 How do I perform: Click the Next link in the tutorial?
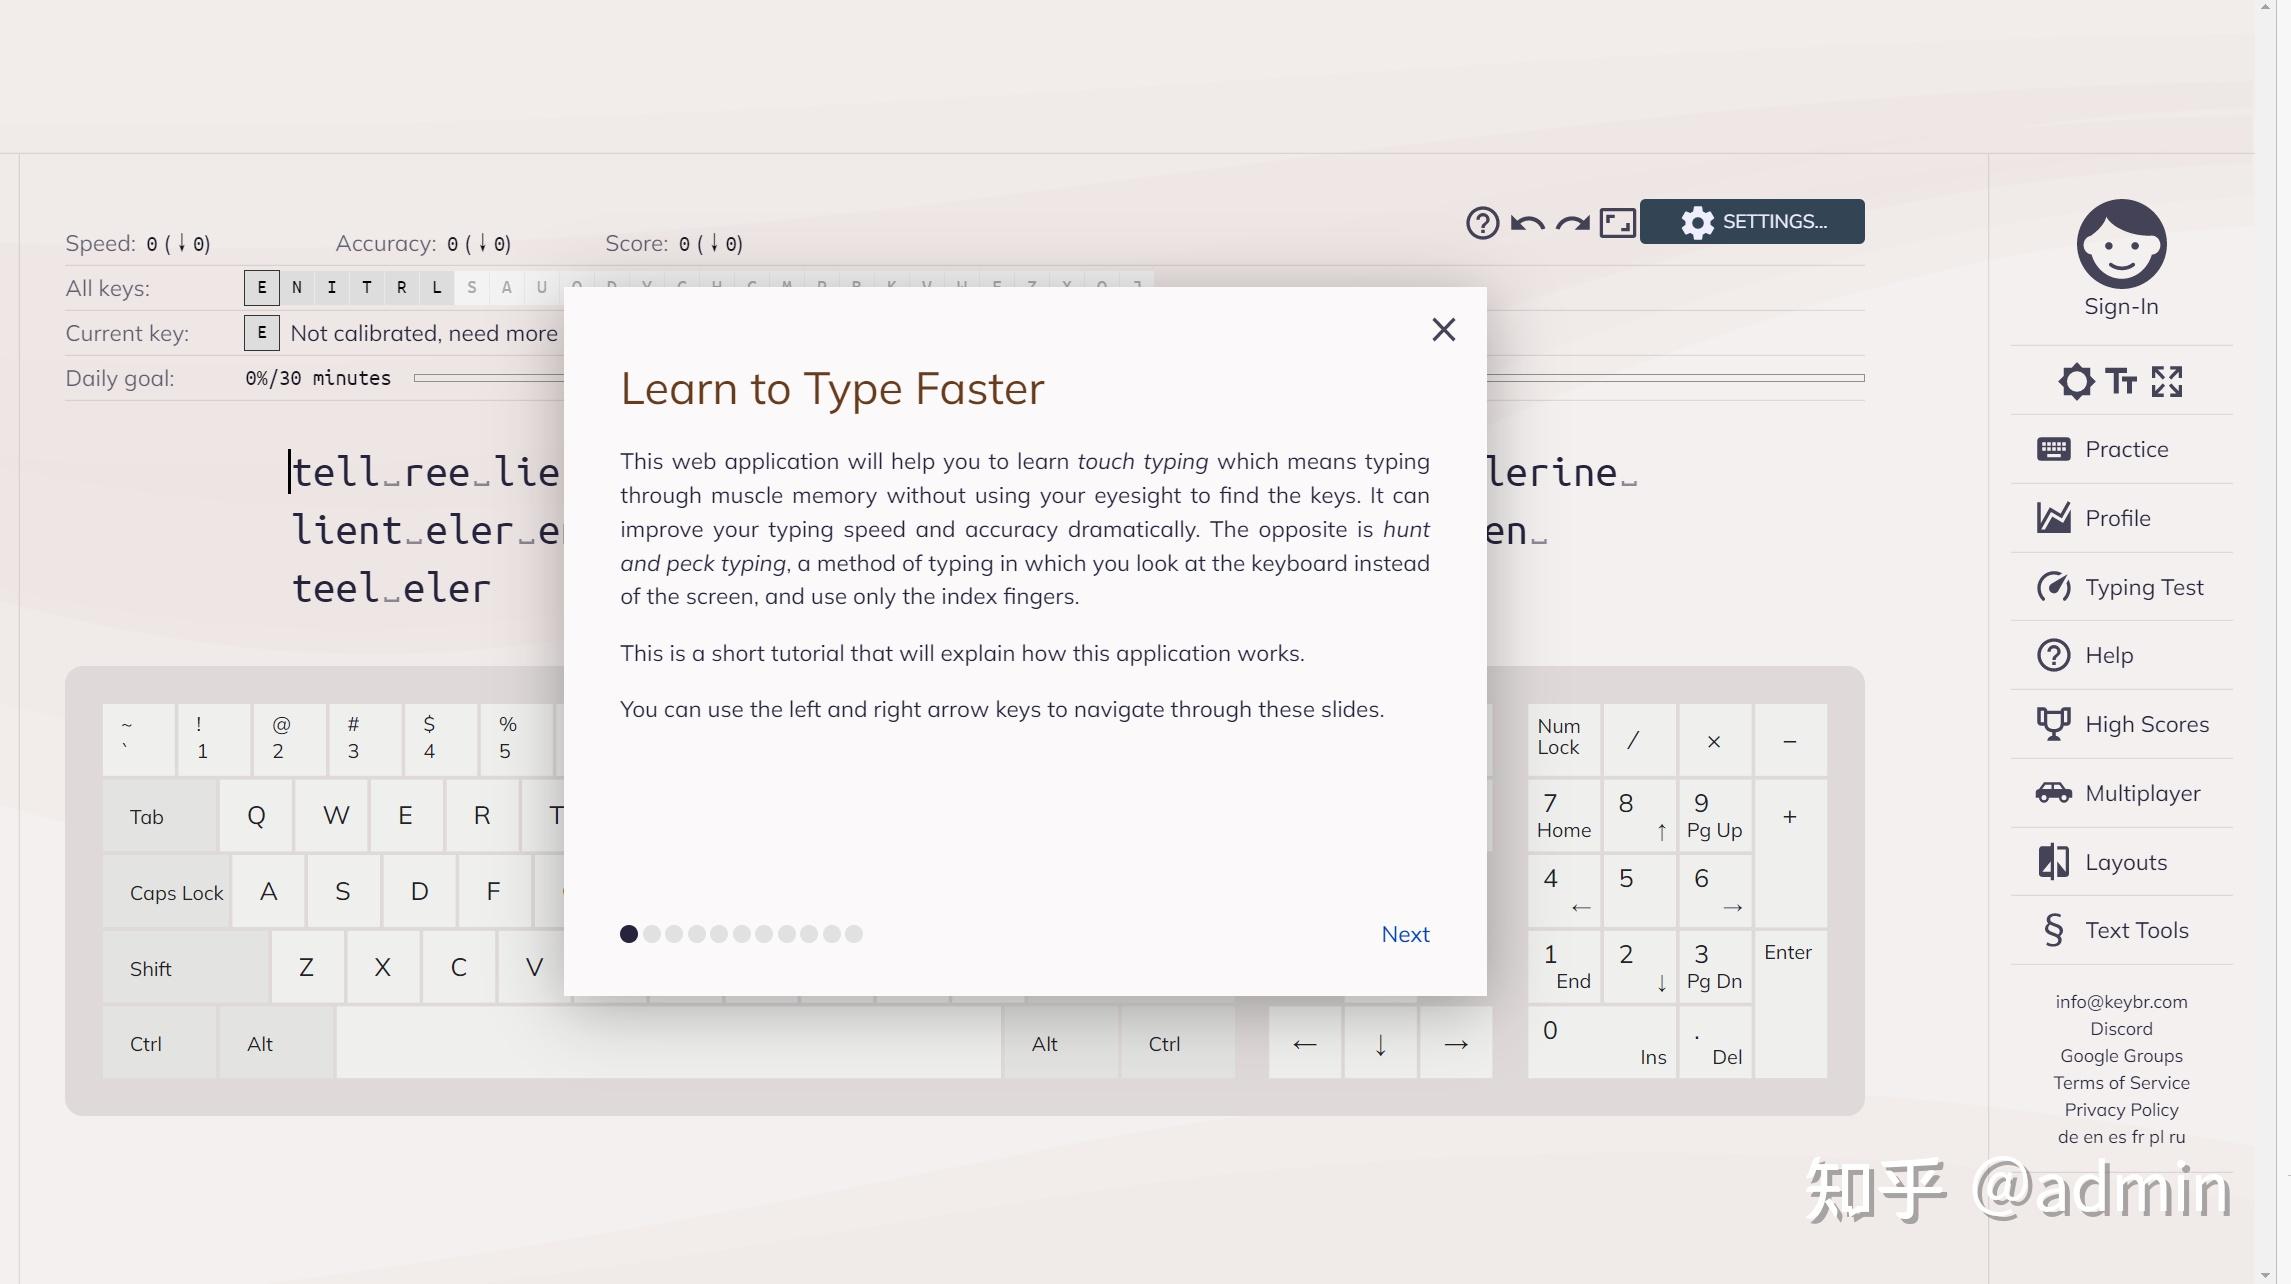pos(1405,934)
